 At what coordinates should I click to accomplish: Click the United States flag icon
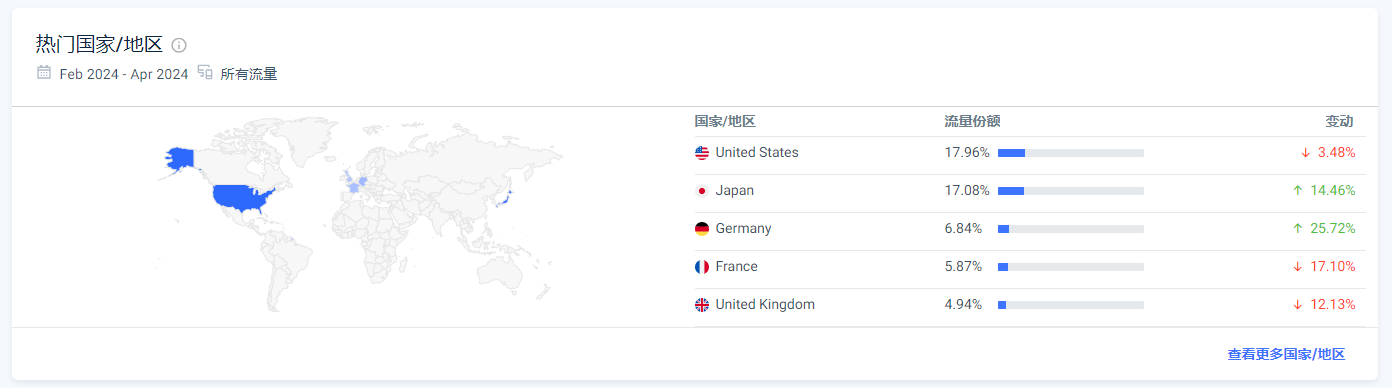(702, 153)
